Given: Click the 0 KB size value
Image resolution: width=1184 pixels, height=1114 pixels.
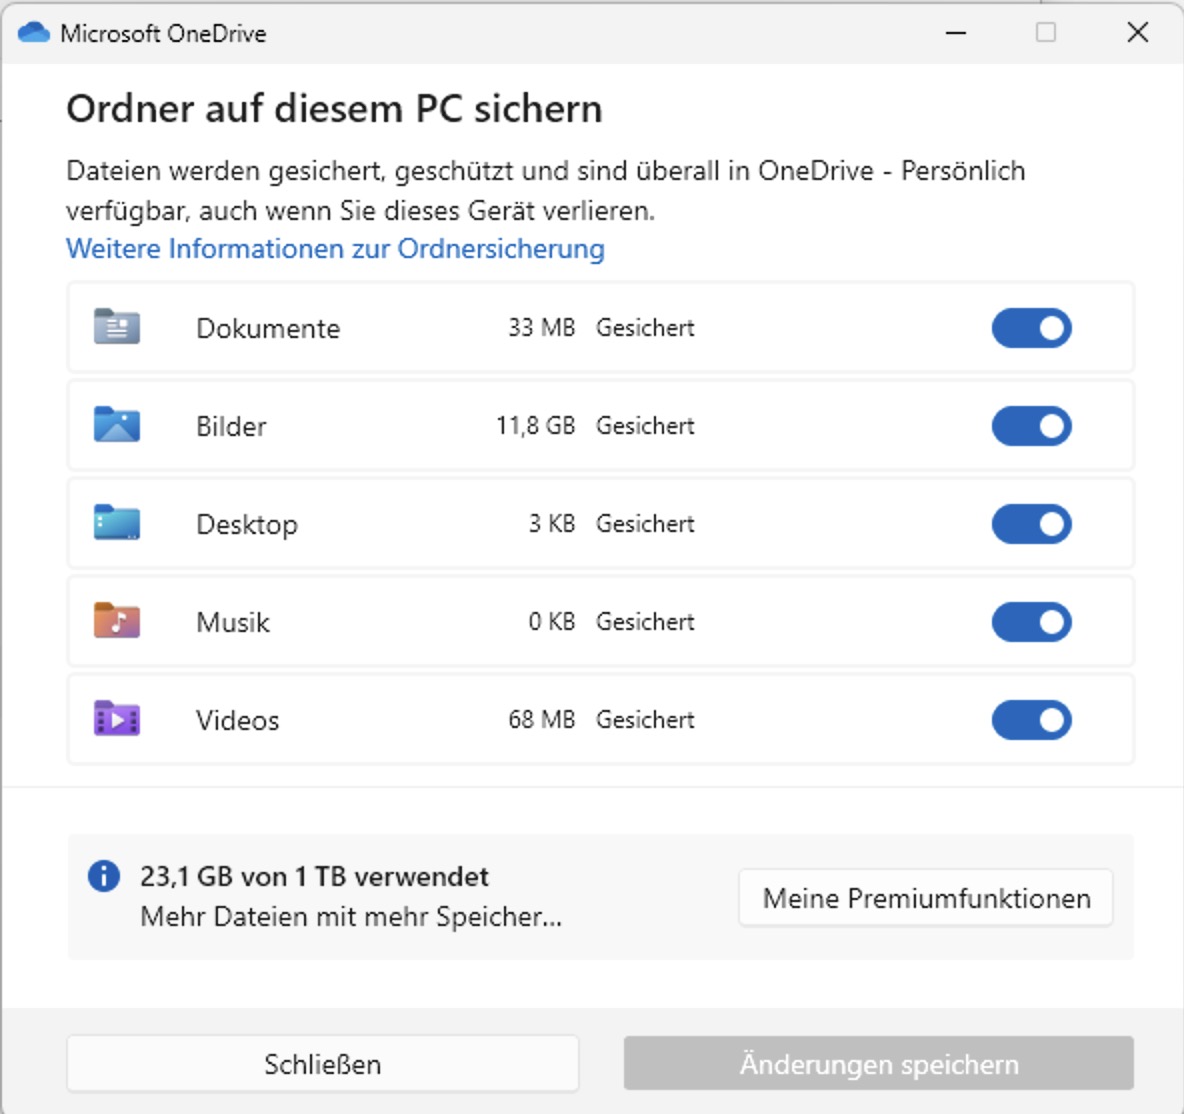Looking at the screenshot, I should point(552,622).
